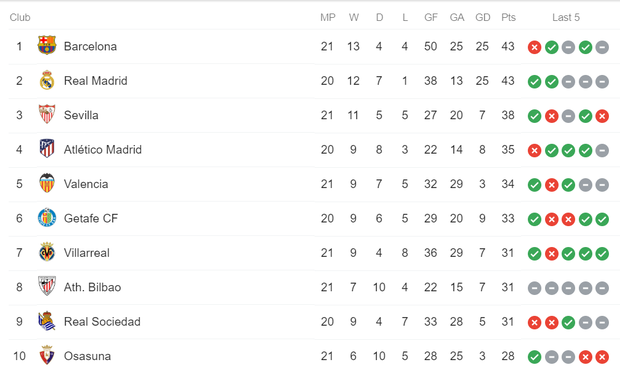Viewport: 620px width, 373px height.
Task: Click the GD column header
Action: coord(482,17)
